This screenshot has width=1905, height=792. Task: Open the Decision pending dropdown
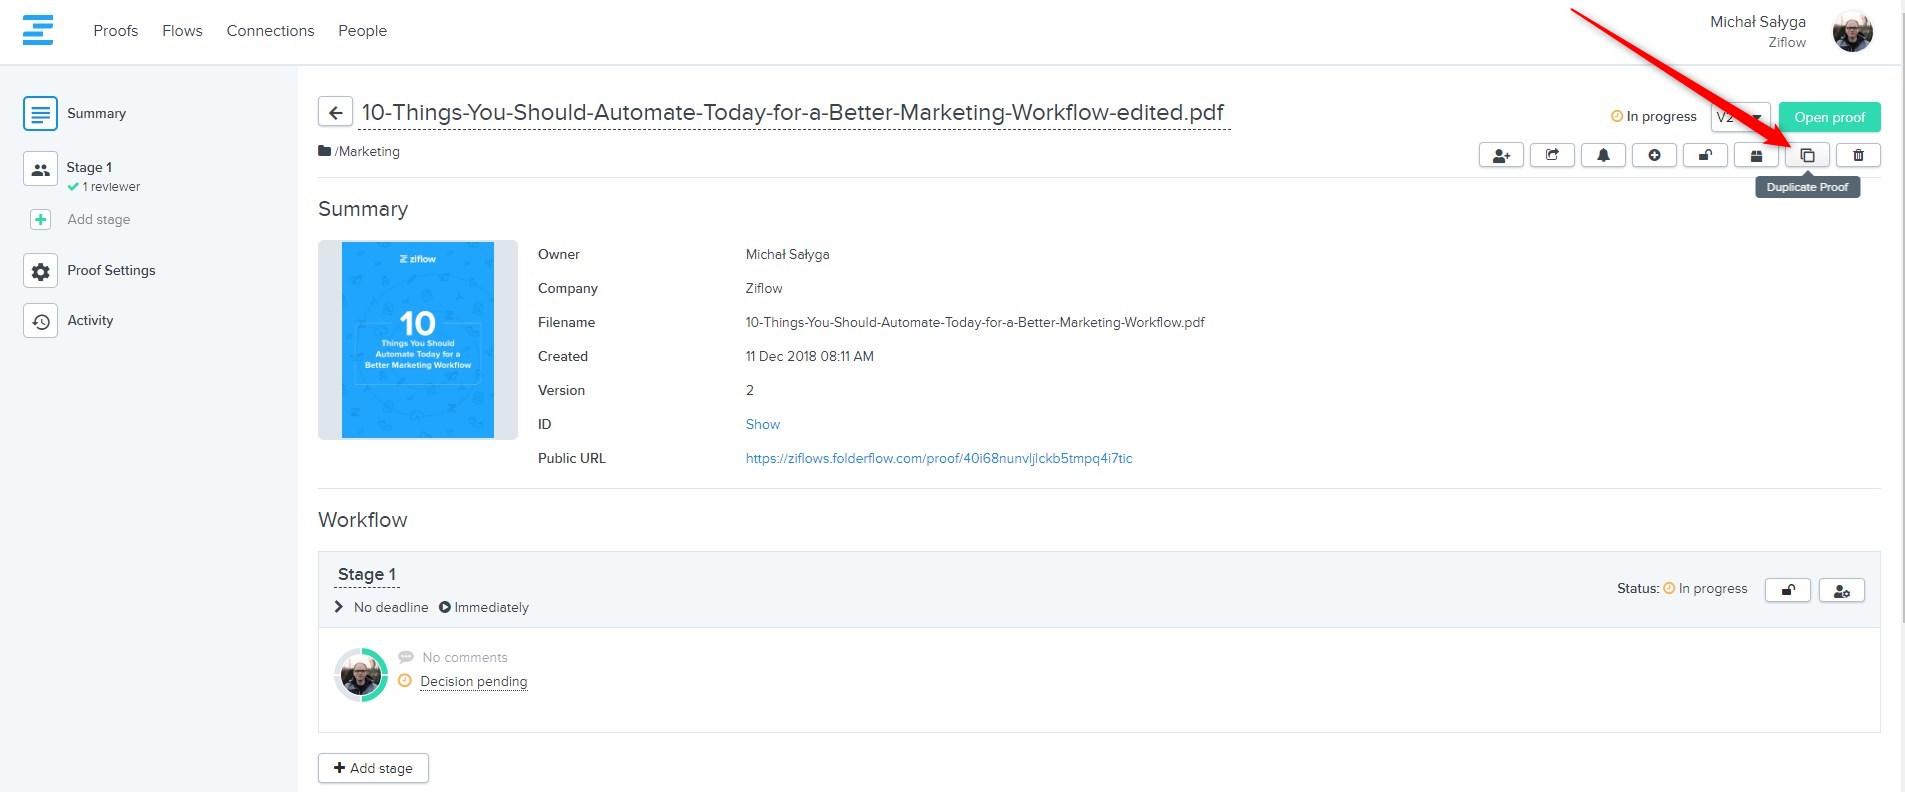coord(473,682)
